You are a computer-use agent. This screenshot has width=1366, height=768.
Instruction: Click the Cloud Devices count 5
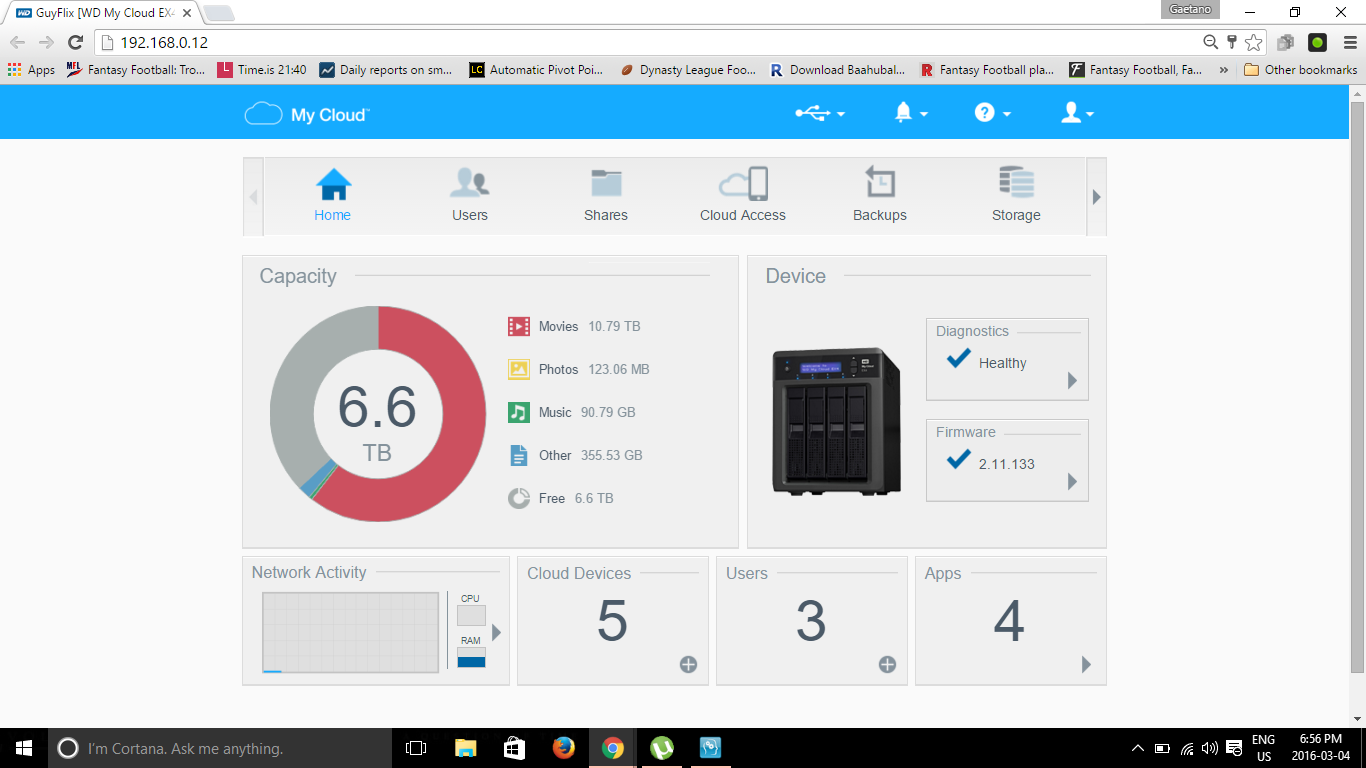(x=612, y=621)
